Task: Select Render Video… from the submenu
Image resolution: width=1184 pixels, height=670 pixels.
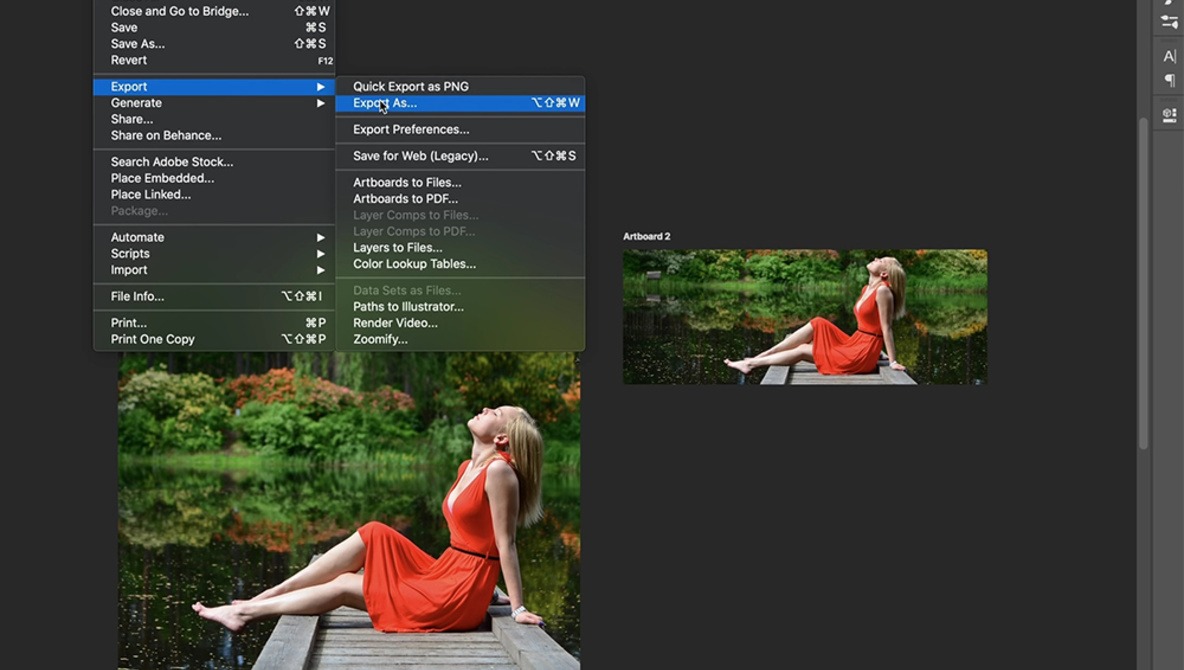Action: [395, 323]
